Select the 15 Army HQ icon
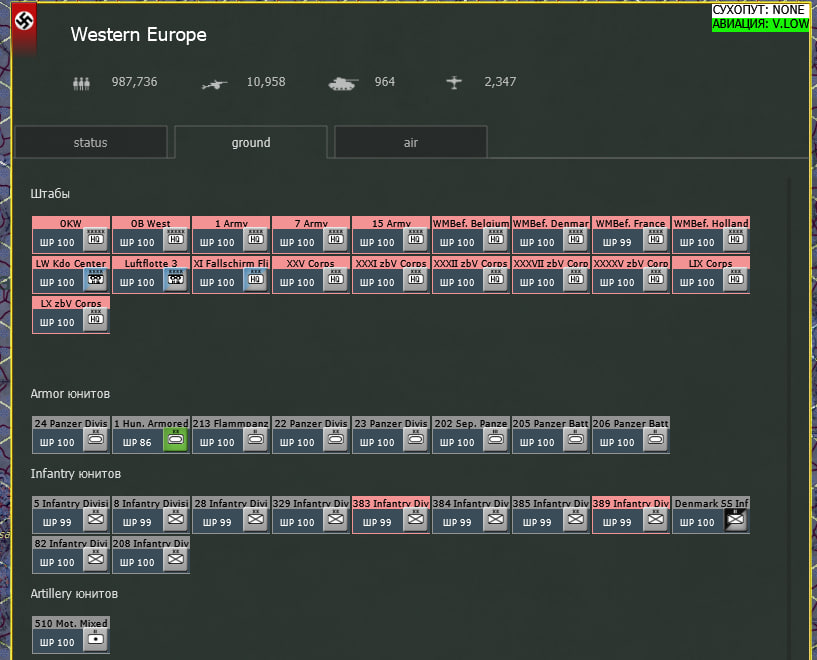Image resolution: width=817 pixels, height=660 pixels. point(416,239)
